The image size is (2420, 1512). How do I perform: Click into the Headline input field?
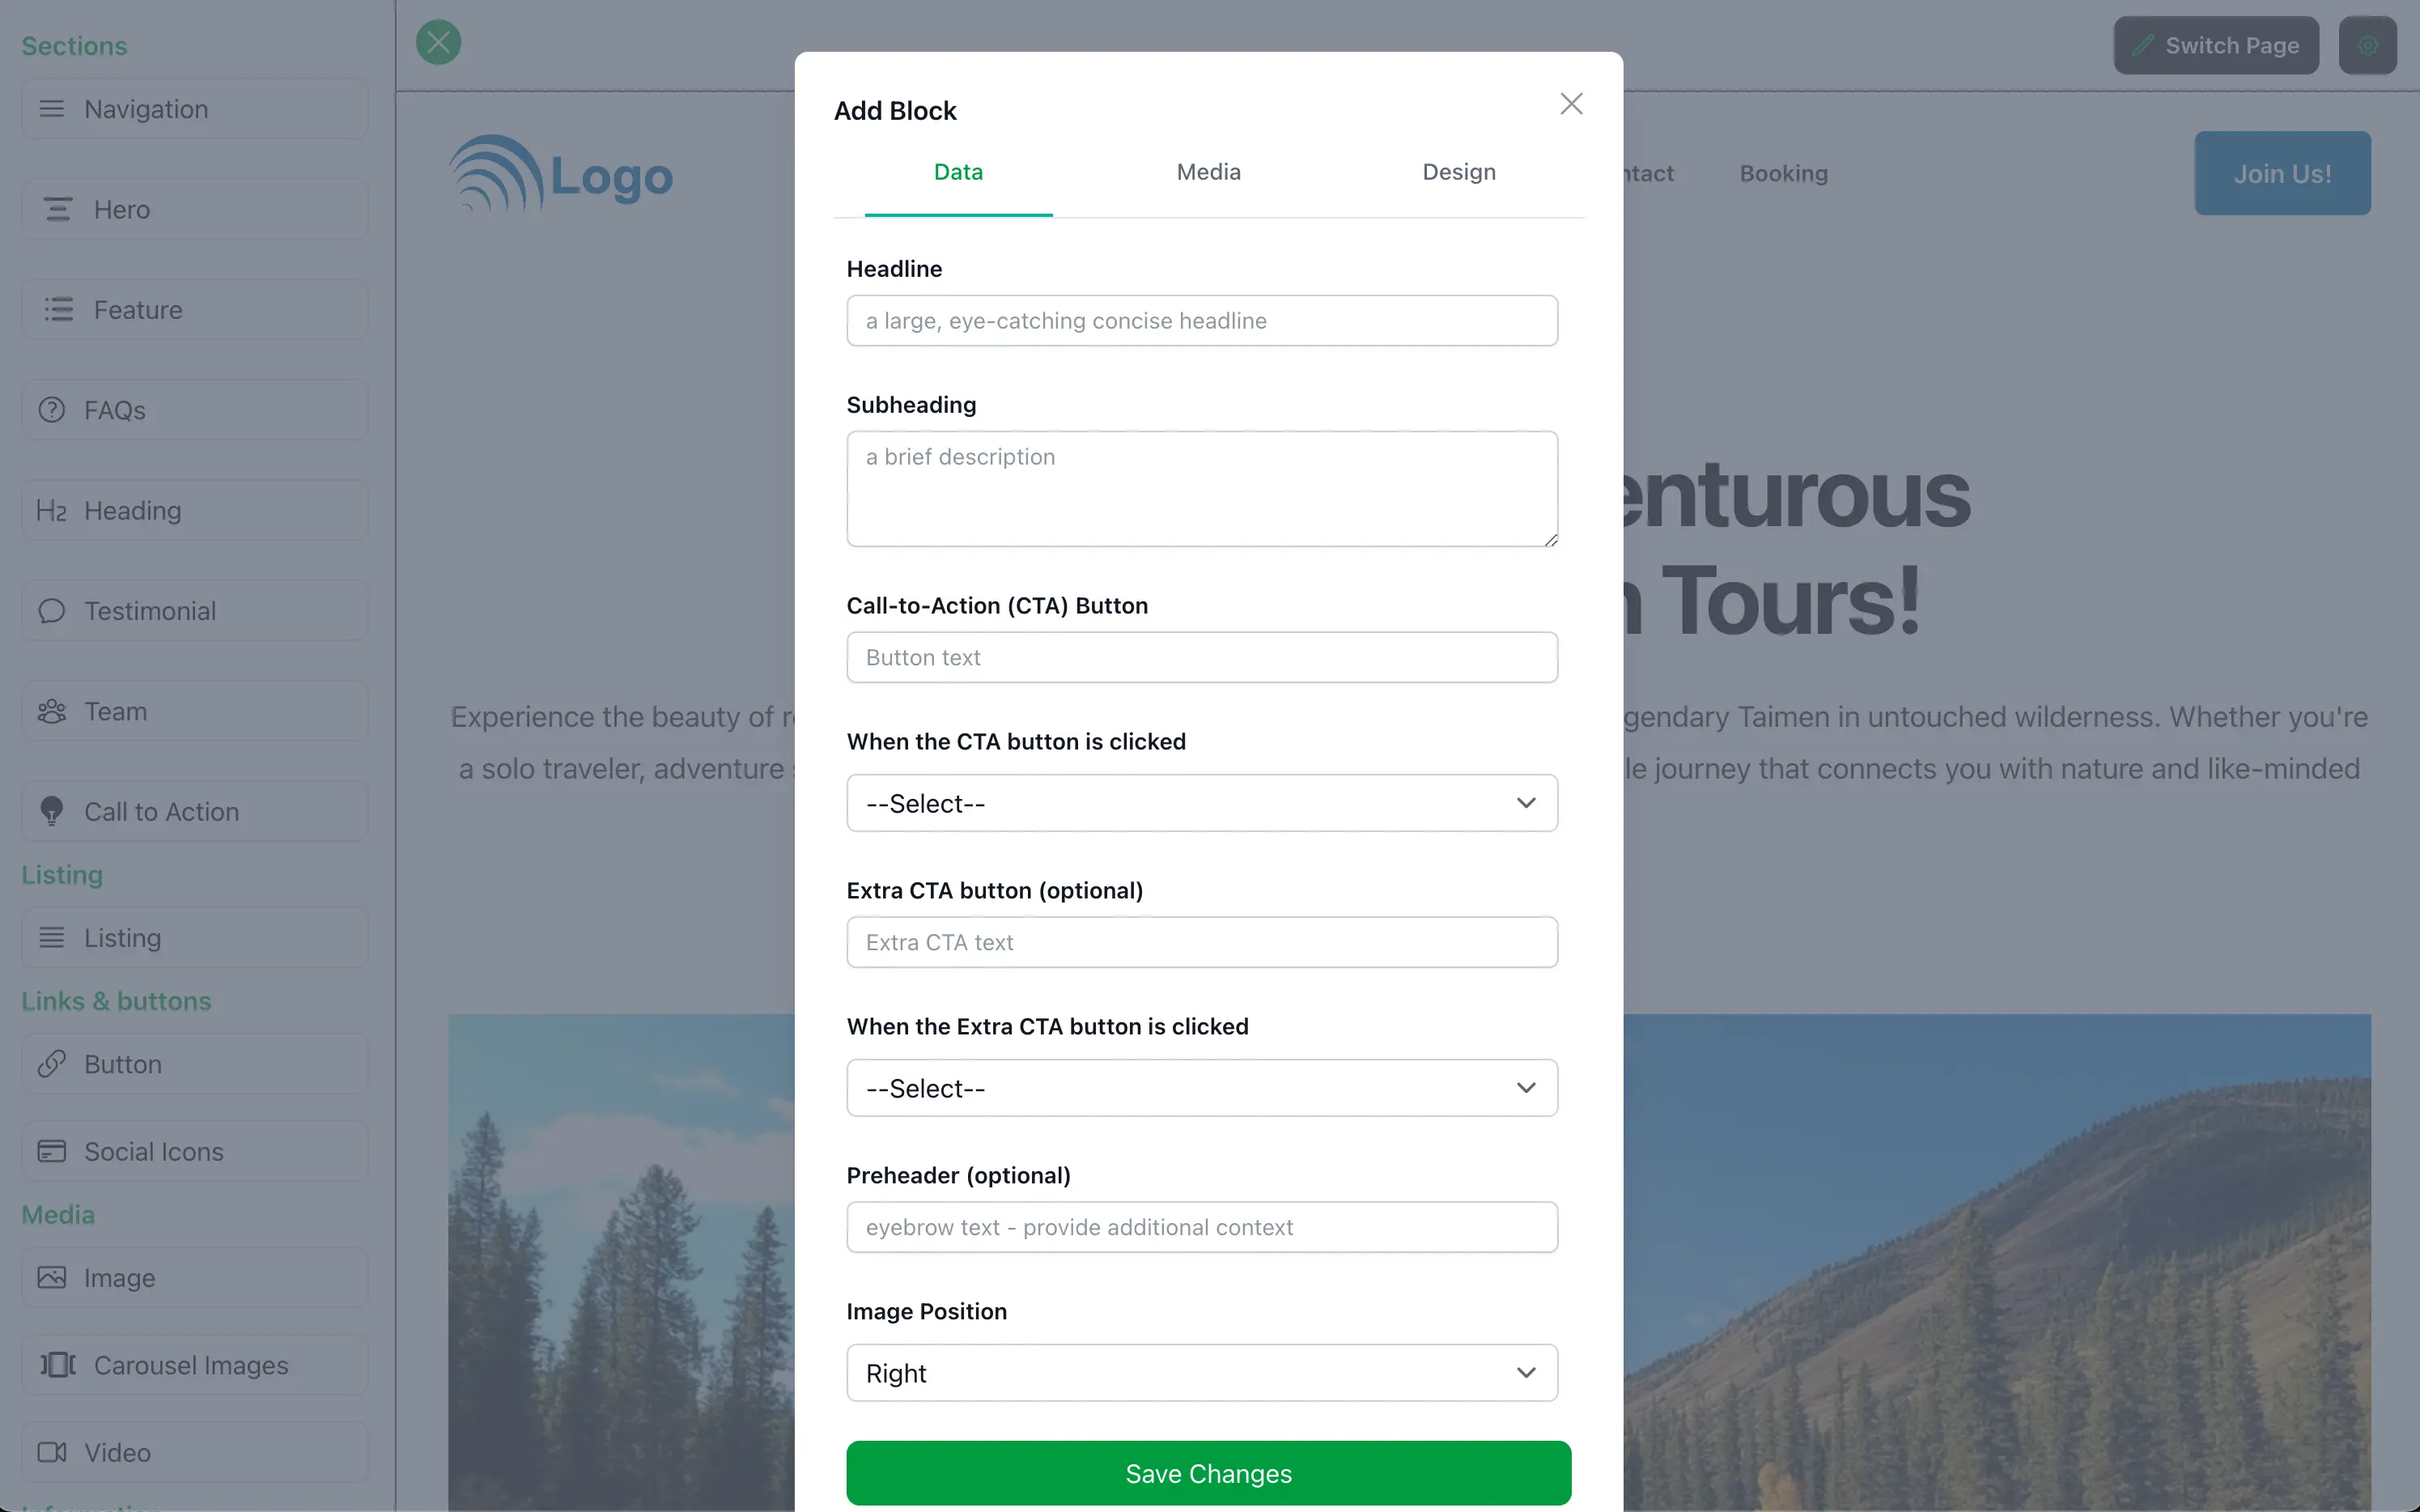coord(1201,321)
